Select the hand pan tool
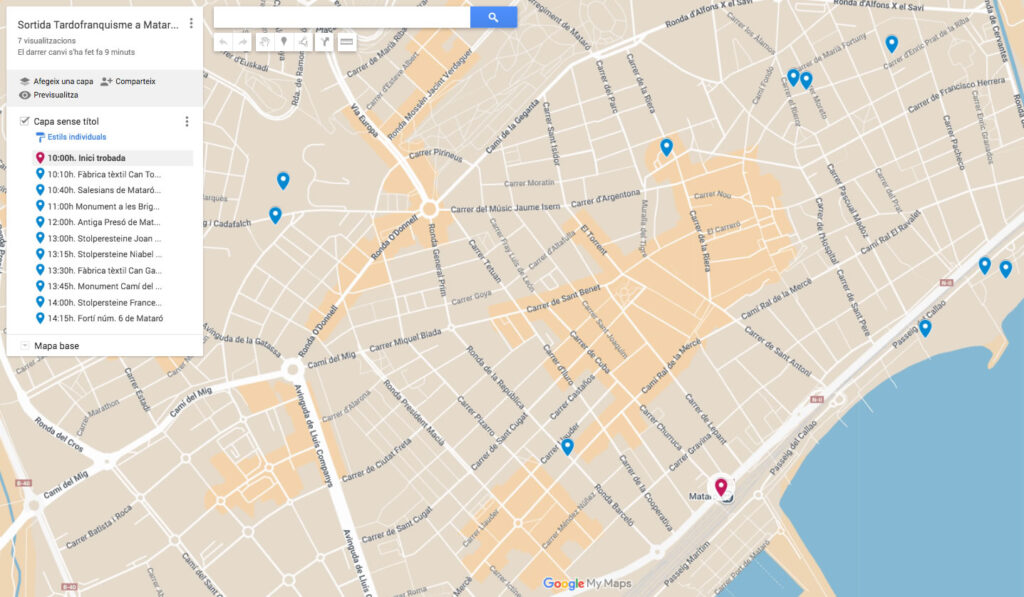Screen dimensions: 1024x597 pyautogui.click(x=264, y=42)
